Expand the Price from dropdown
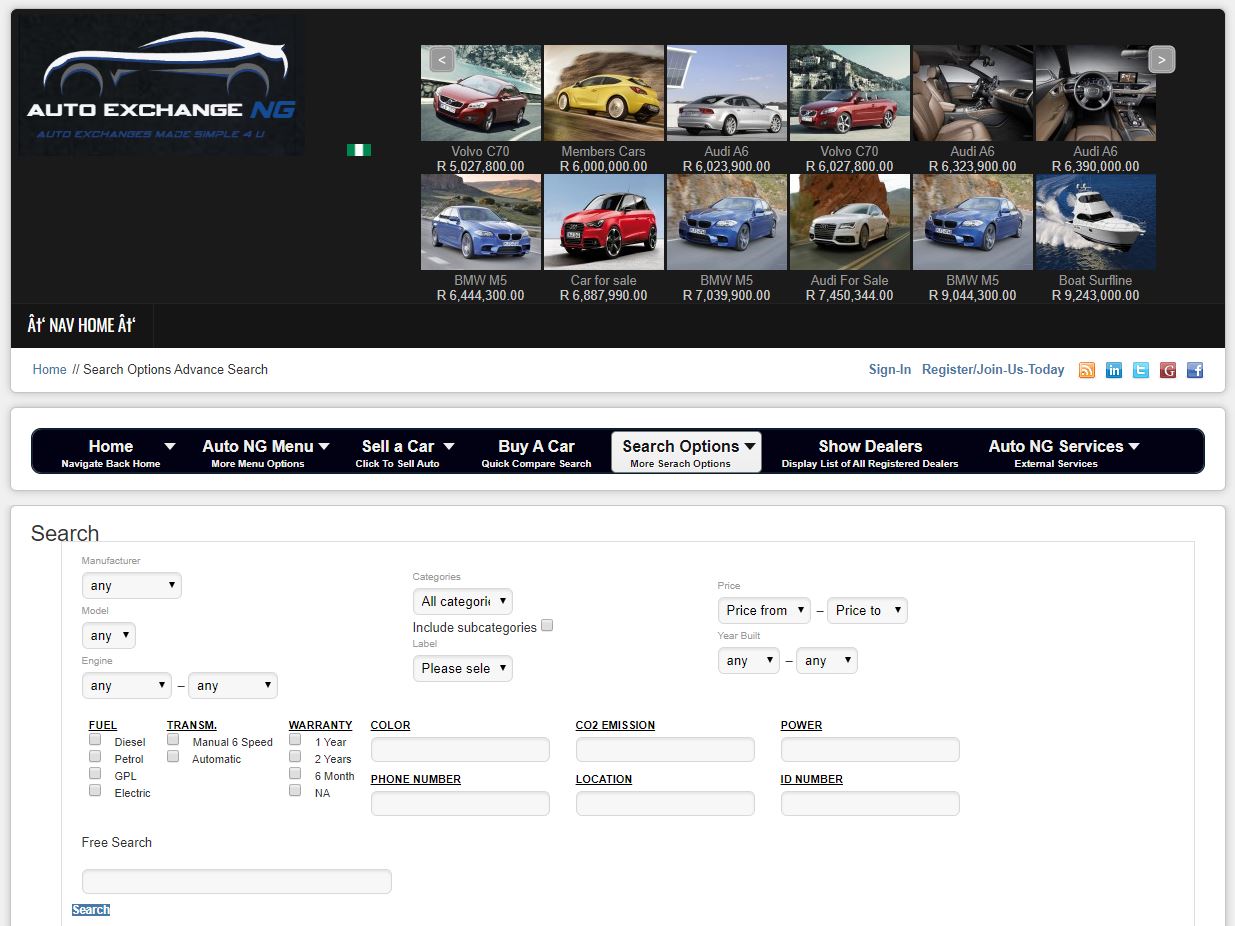 (x=763, y=610)
